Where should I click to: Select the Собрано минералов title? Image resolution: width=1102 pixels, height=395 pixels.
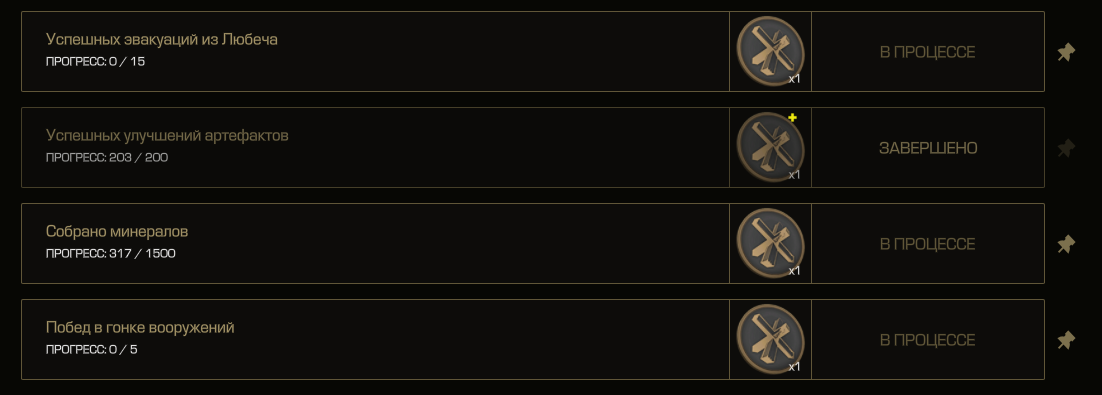[x=117, y=231]
